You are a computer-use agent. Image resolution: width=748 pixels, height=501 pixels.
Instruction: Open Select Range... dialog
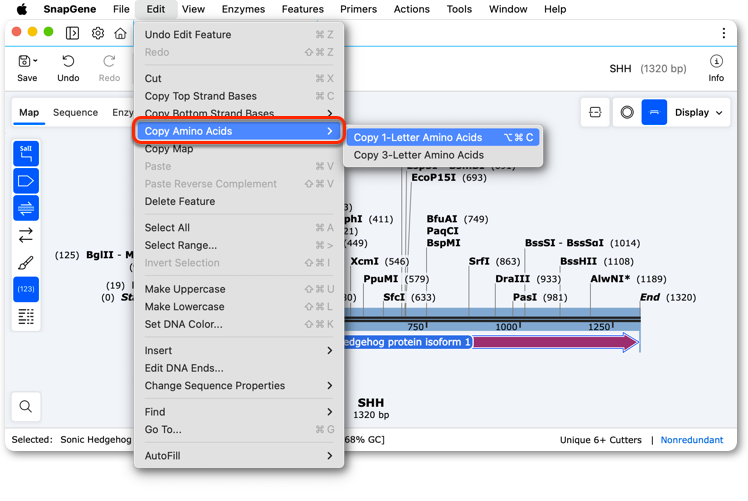239,245
